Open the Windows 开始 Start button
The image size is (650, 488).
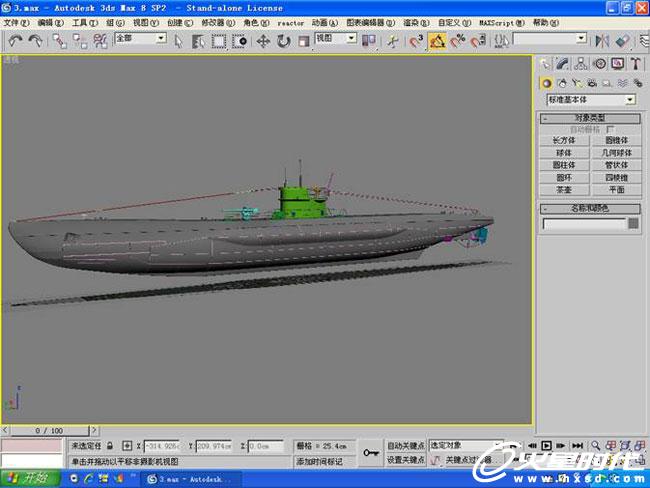point(30,479)
